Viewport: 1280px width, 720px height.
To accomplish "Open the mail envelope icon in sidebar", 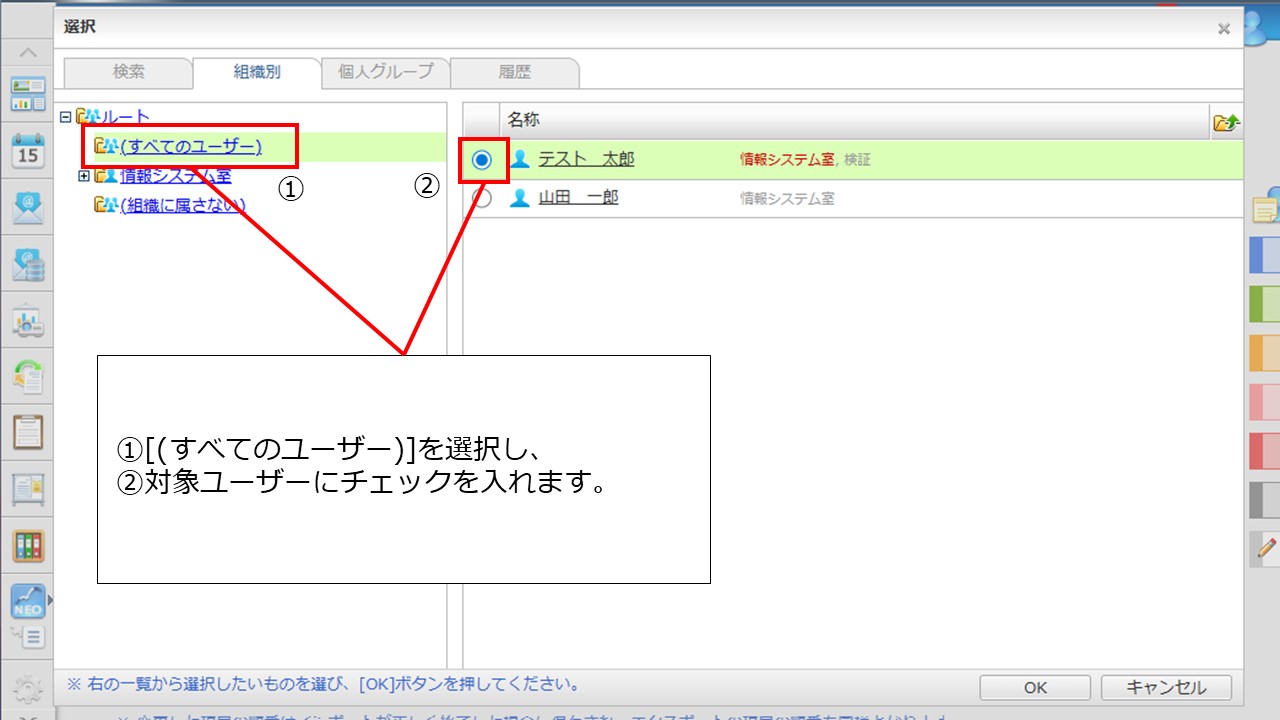I will coord(28,208).
